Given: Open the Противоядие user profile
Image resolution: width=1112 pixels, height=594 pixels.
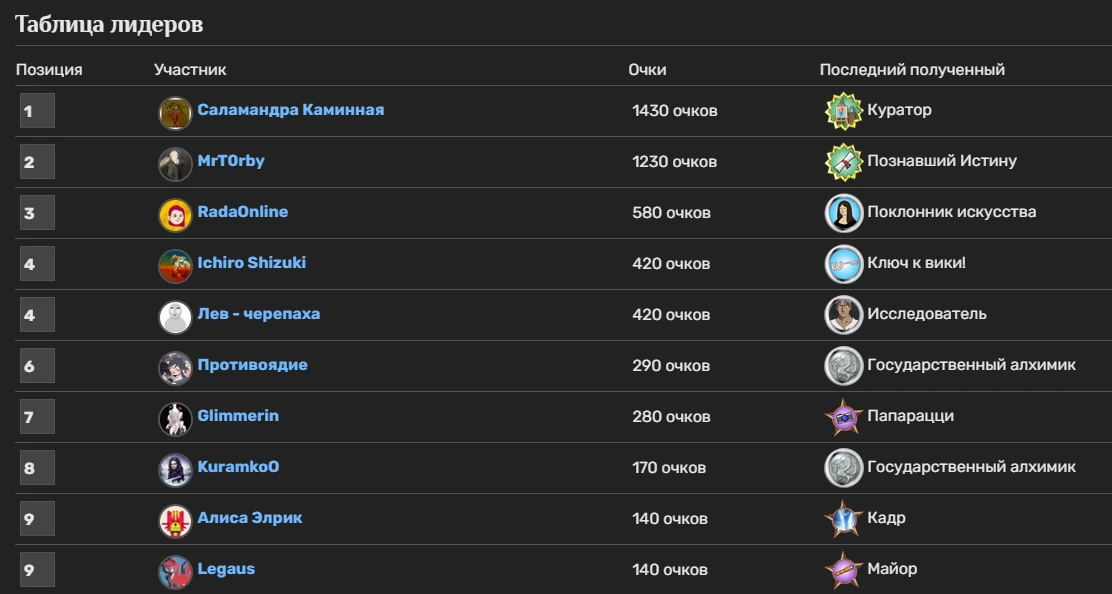Looking at the screenshot, I should point(252,365).
